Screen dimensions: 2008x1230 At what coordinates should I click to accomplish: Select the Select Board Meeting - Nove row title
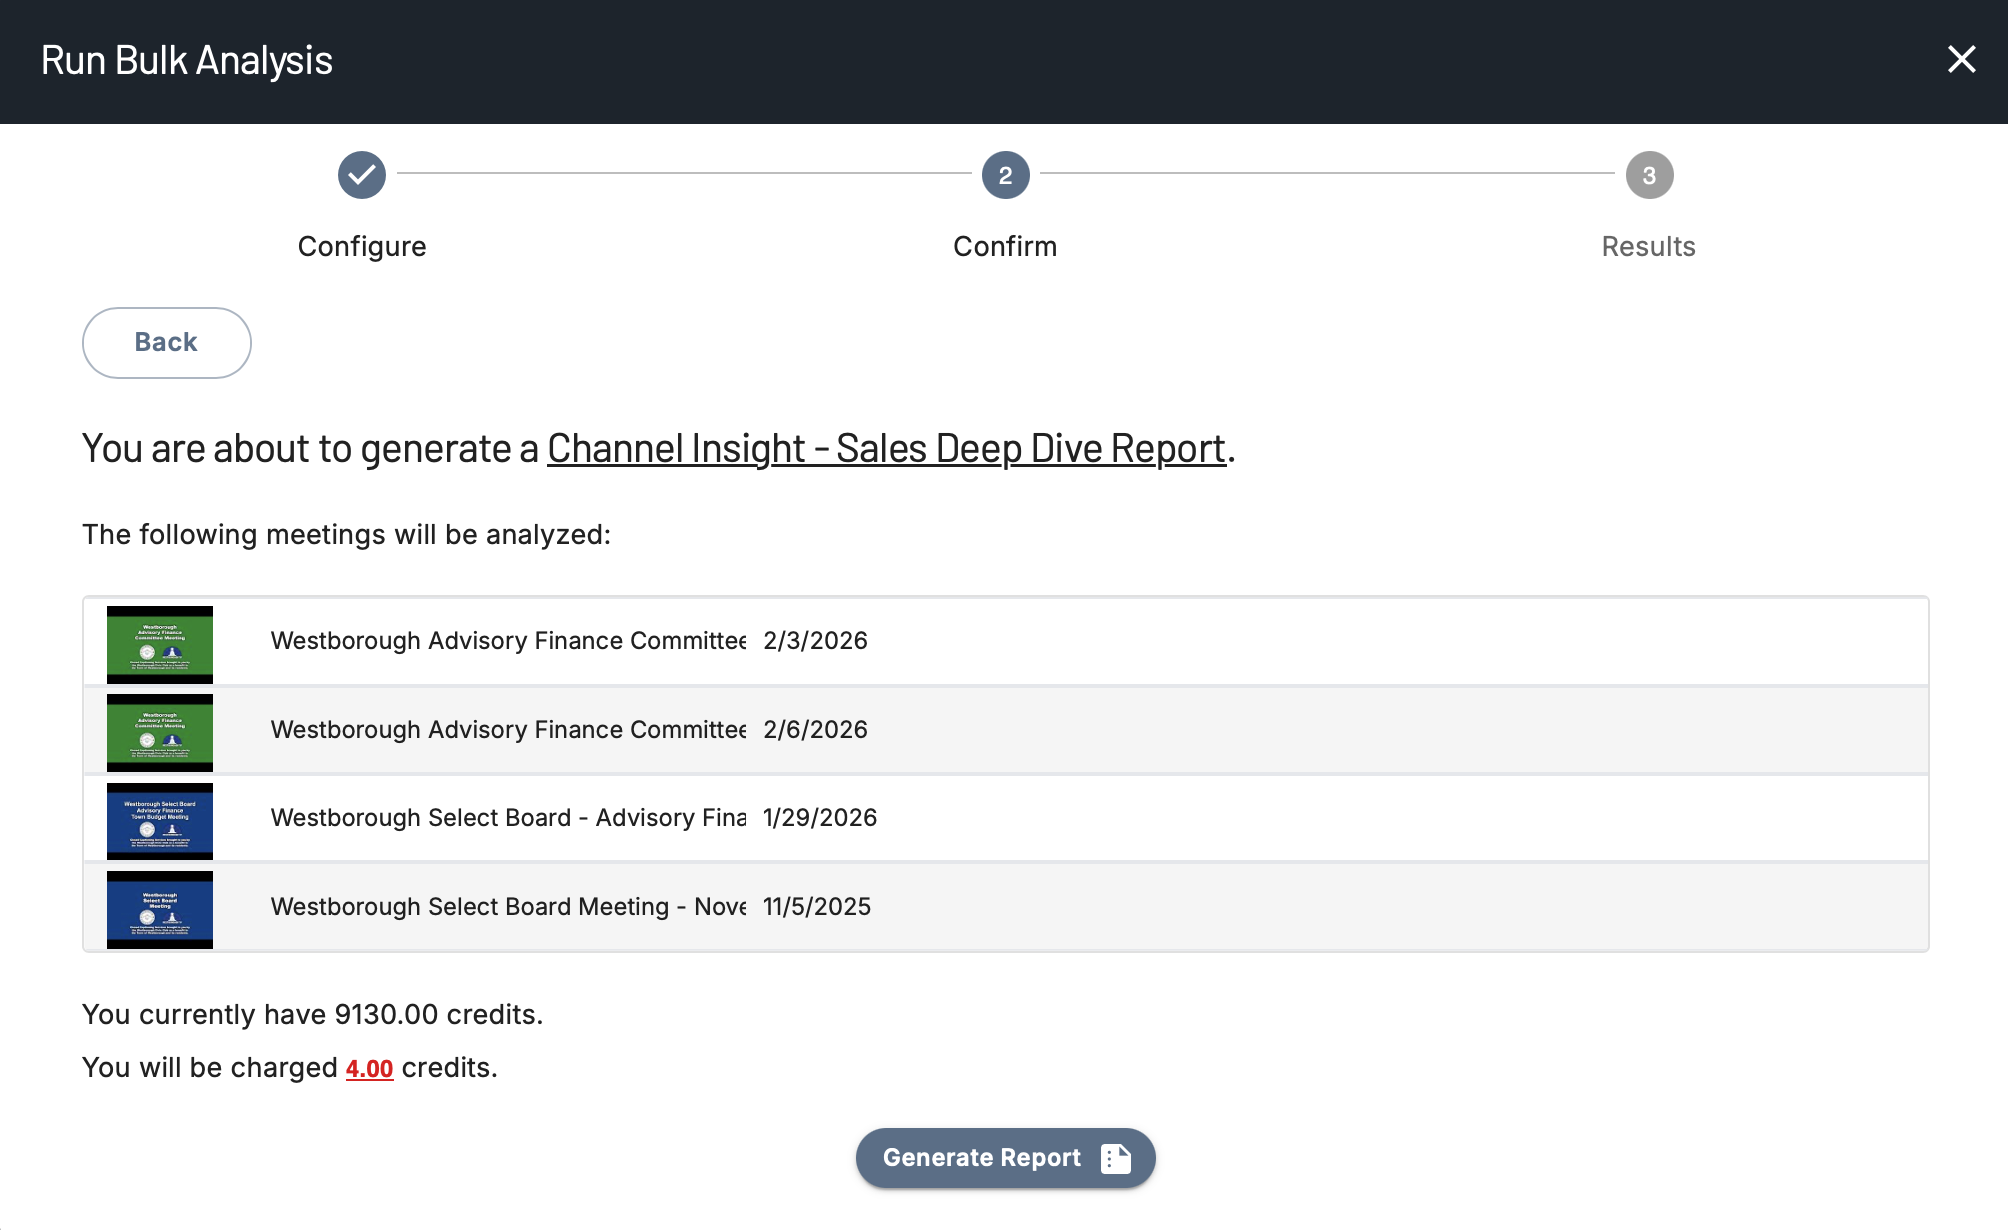coord(508,907)
